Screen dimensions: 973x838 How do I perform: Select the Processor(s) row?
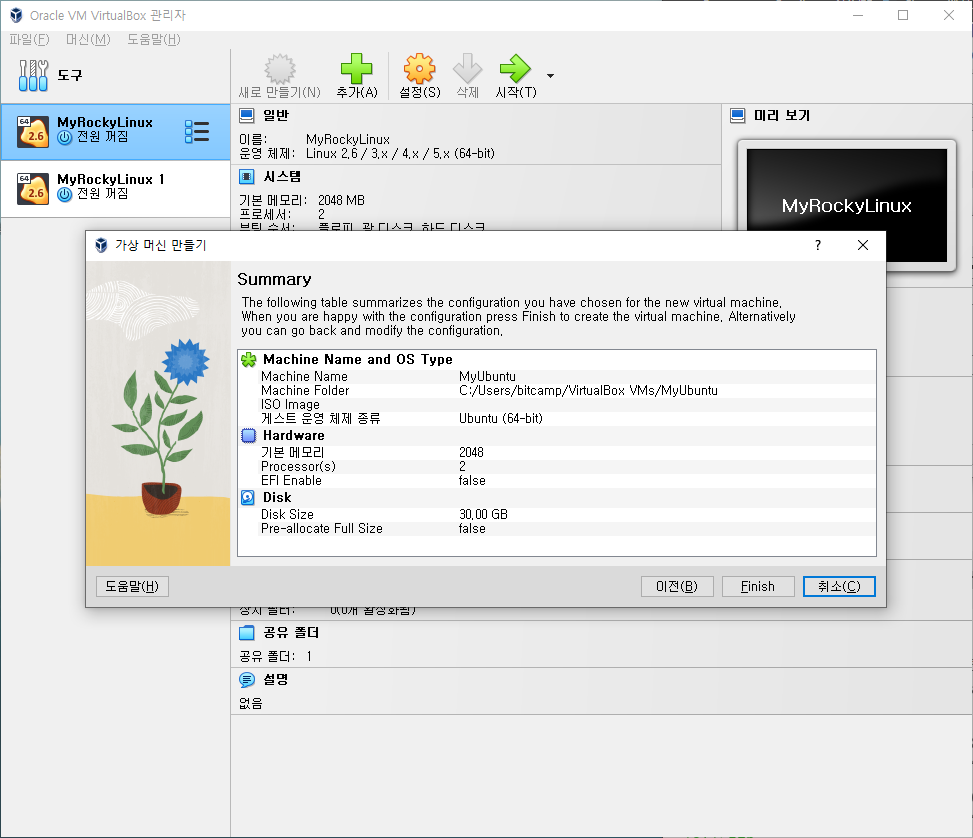[x=557, y=467]
